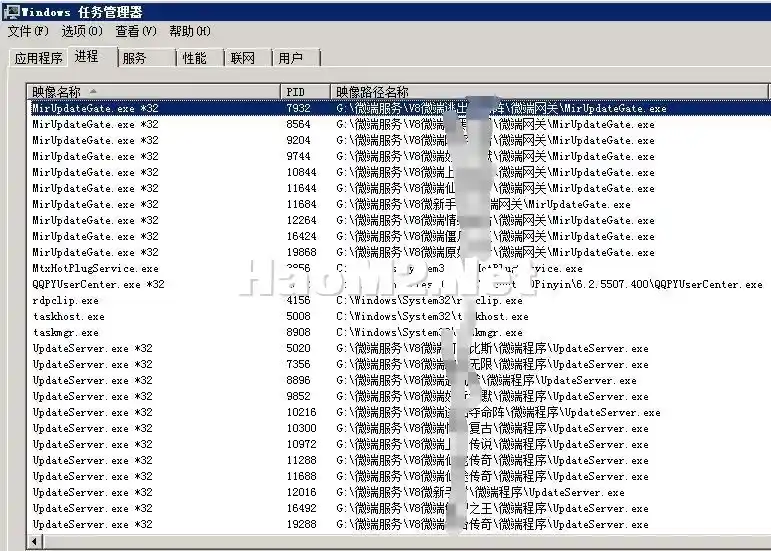Switch to the 用户 tab

(x=296, y=58)
